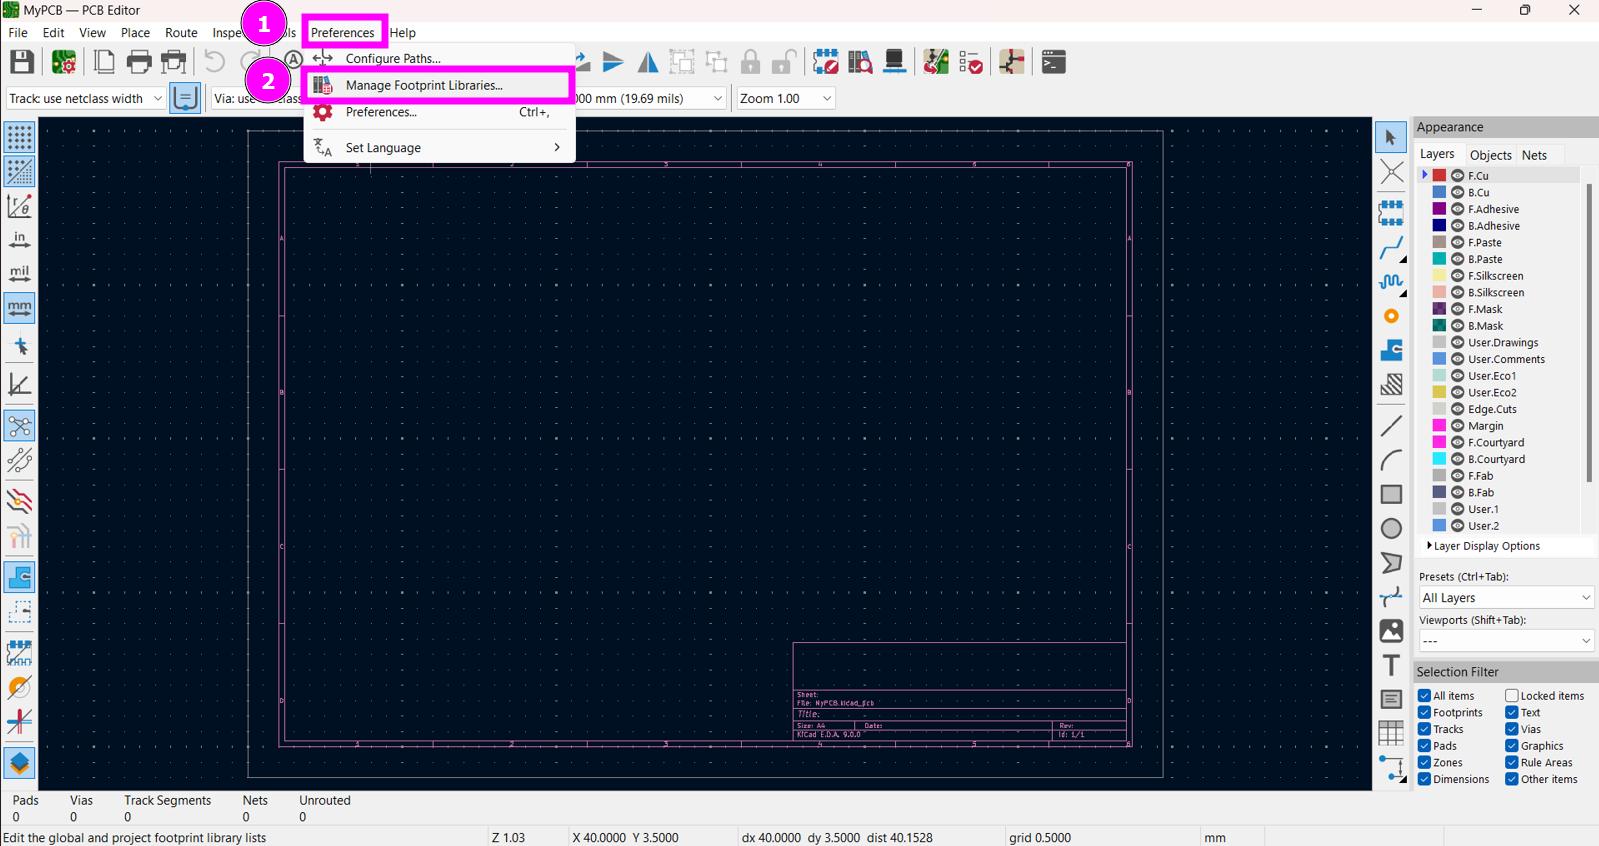The width and height of the screenshot is (1599, 846).
Task: Activate the Place Footprints tool
Action: (1391, 212)
